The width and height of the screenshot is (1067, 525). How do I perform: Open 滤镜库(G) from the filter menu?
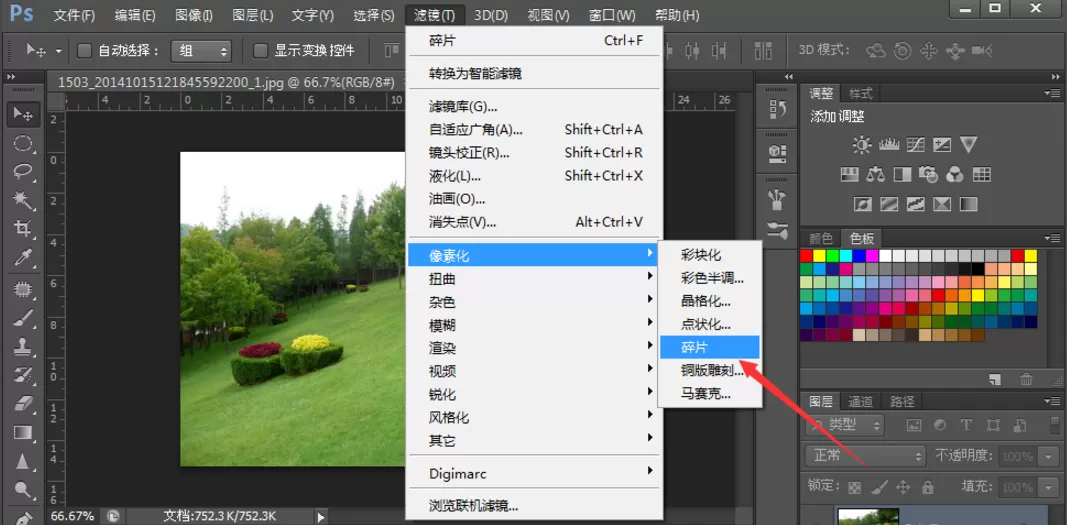534,107
